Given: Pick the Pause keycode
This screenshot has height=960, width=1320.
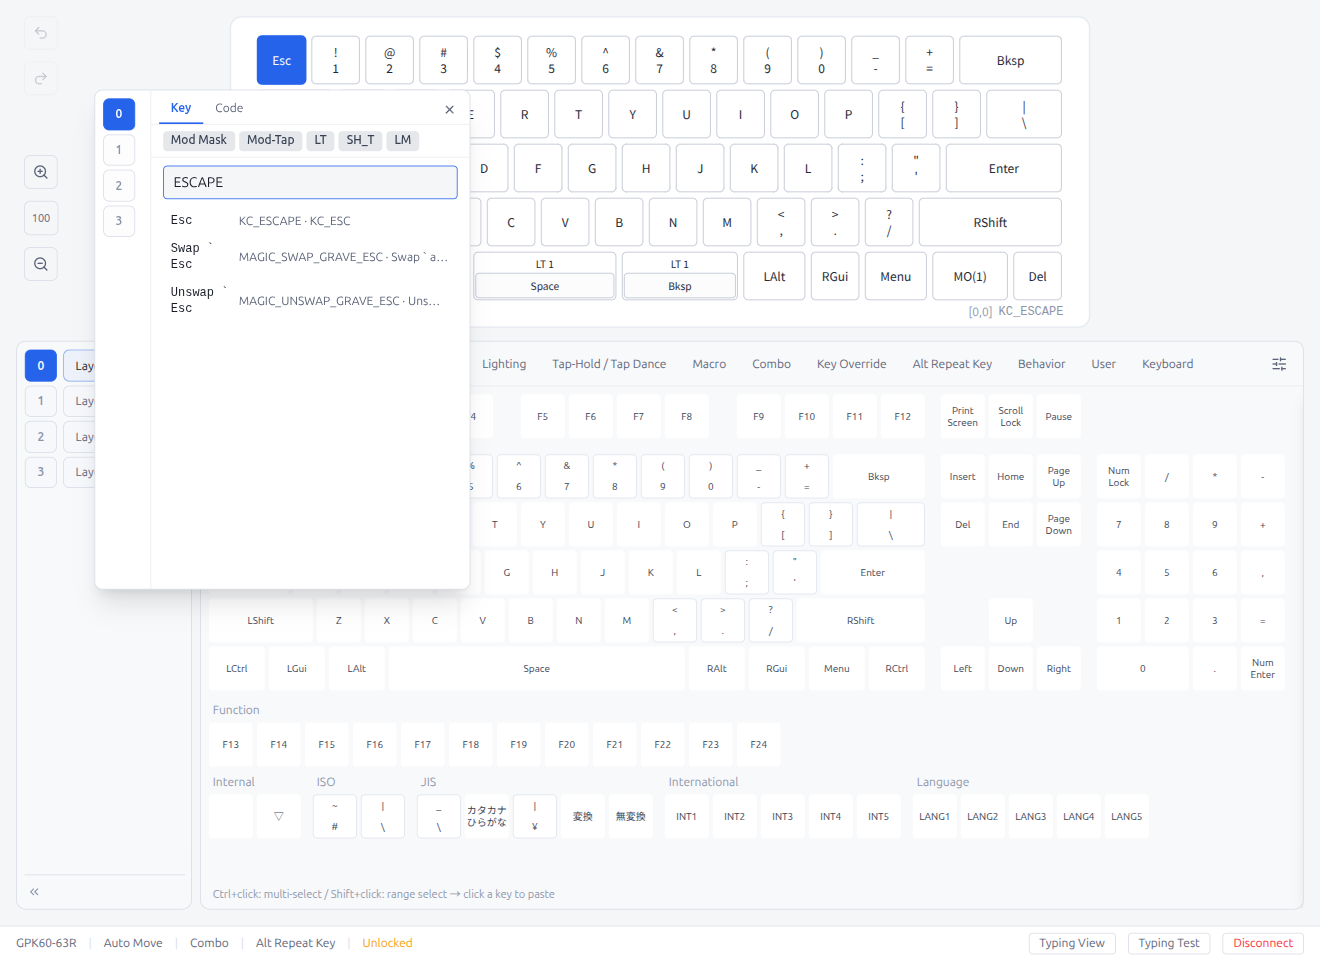Looking at the screenshot, I should point(1059,417).
